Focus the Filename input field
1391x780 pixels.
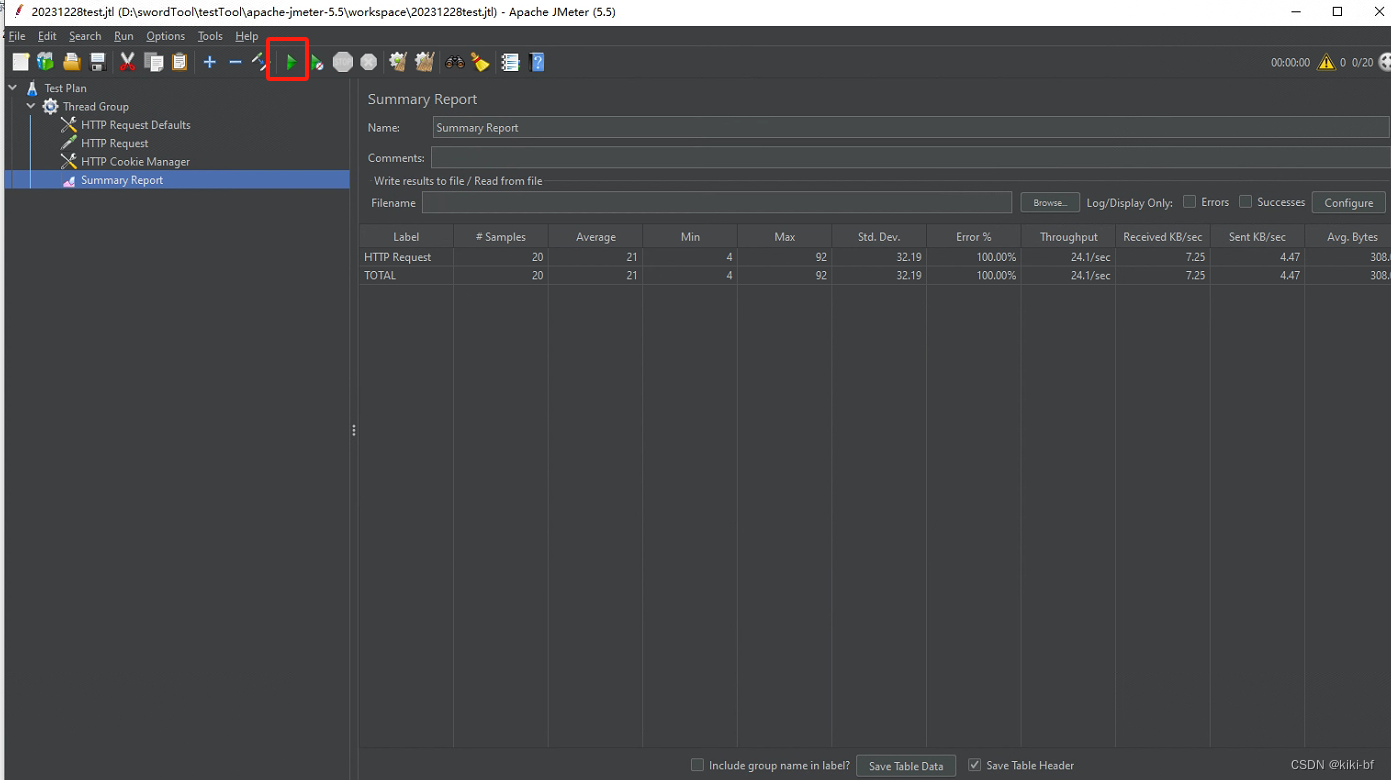coord(717,202)
